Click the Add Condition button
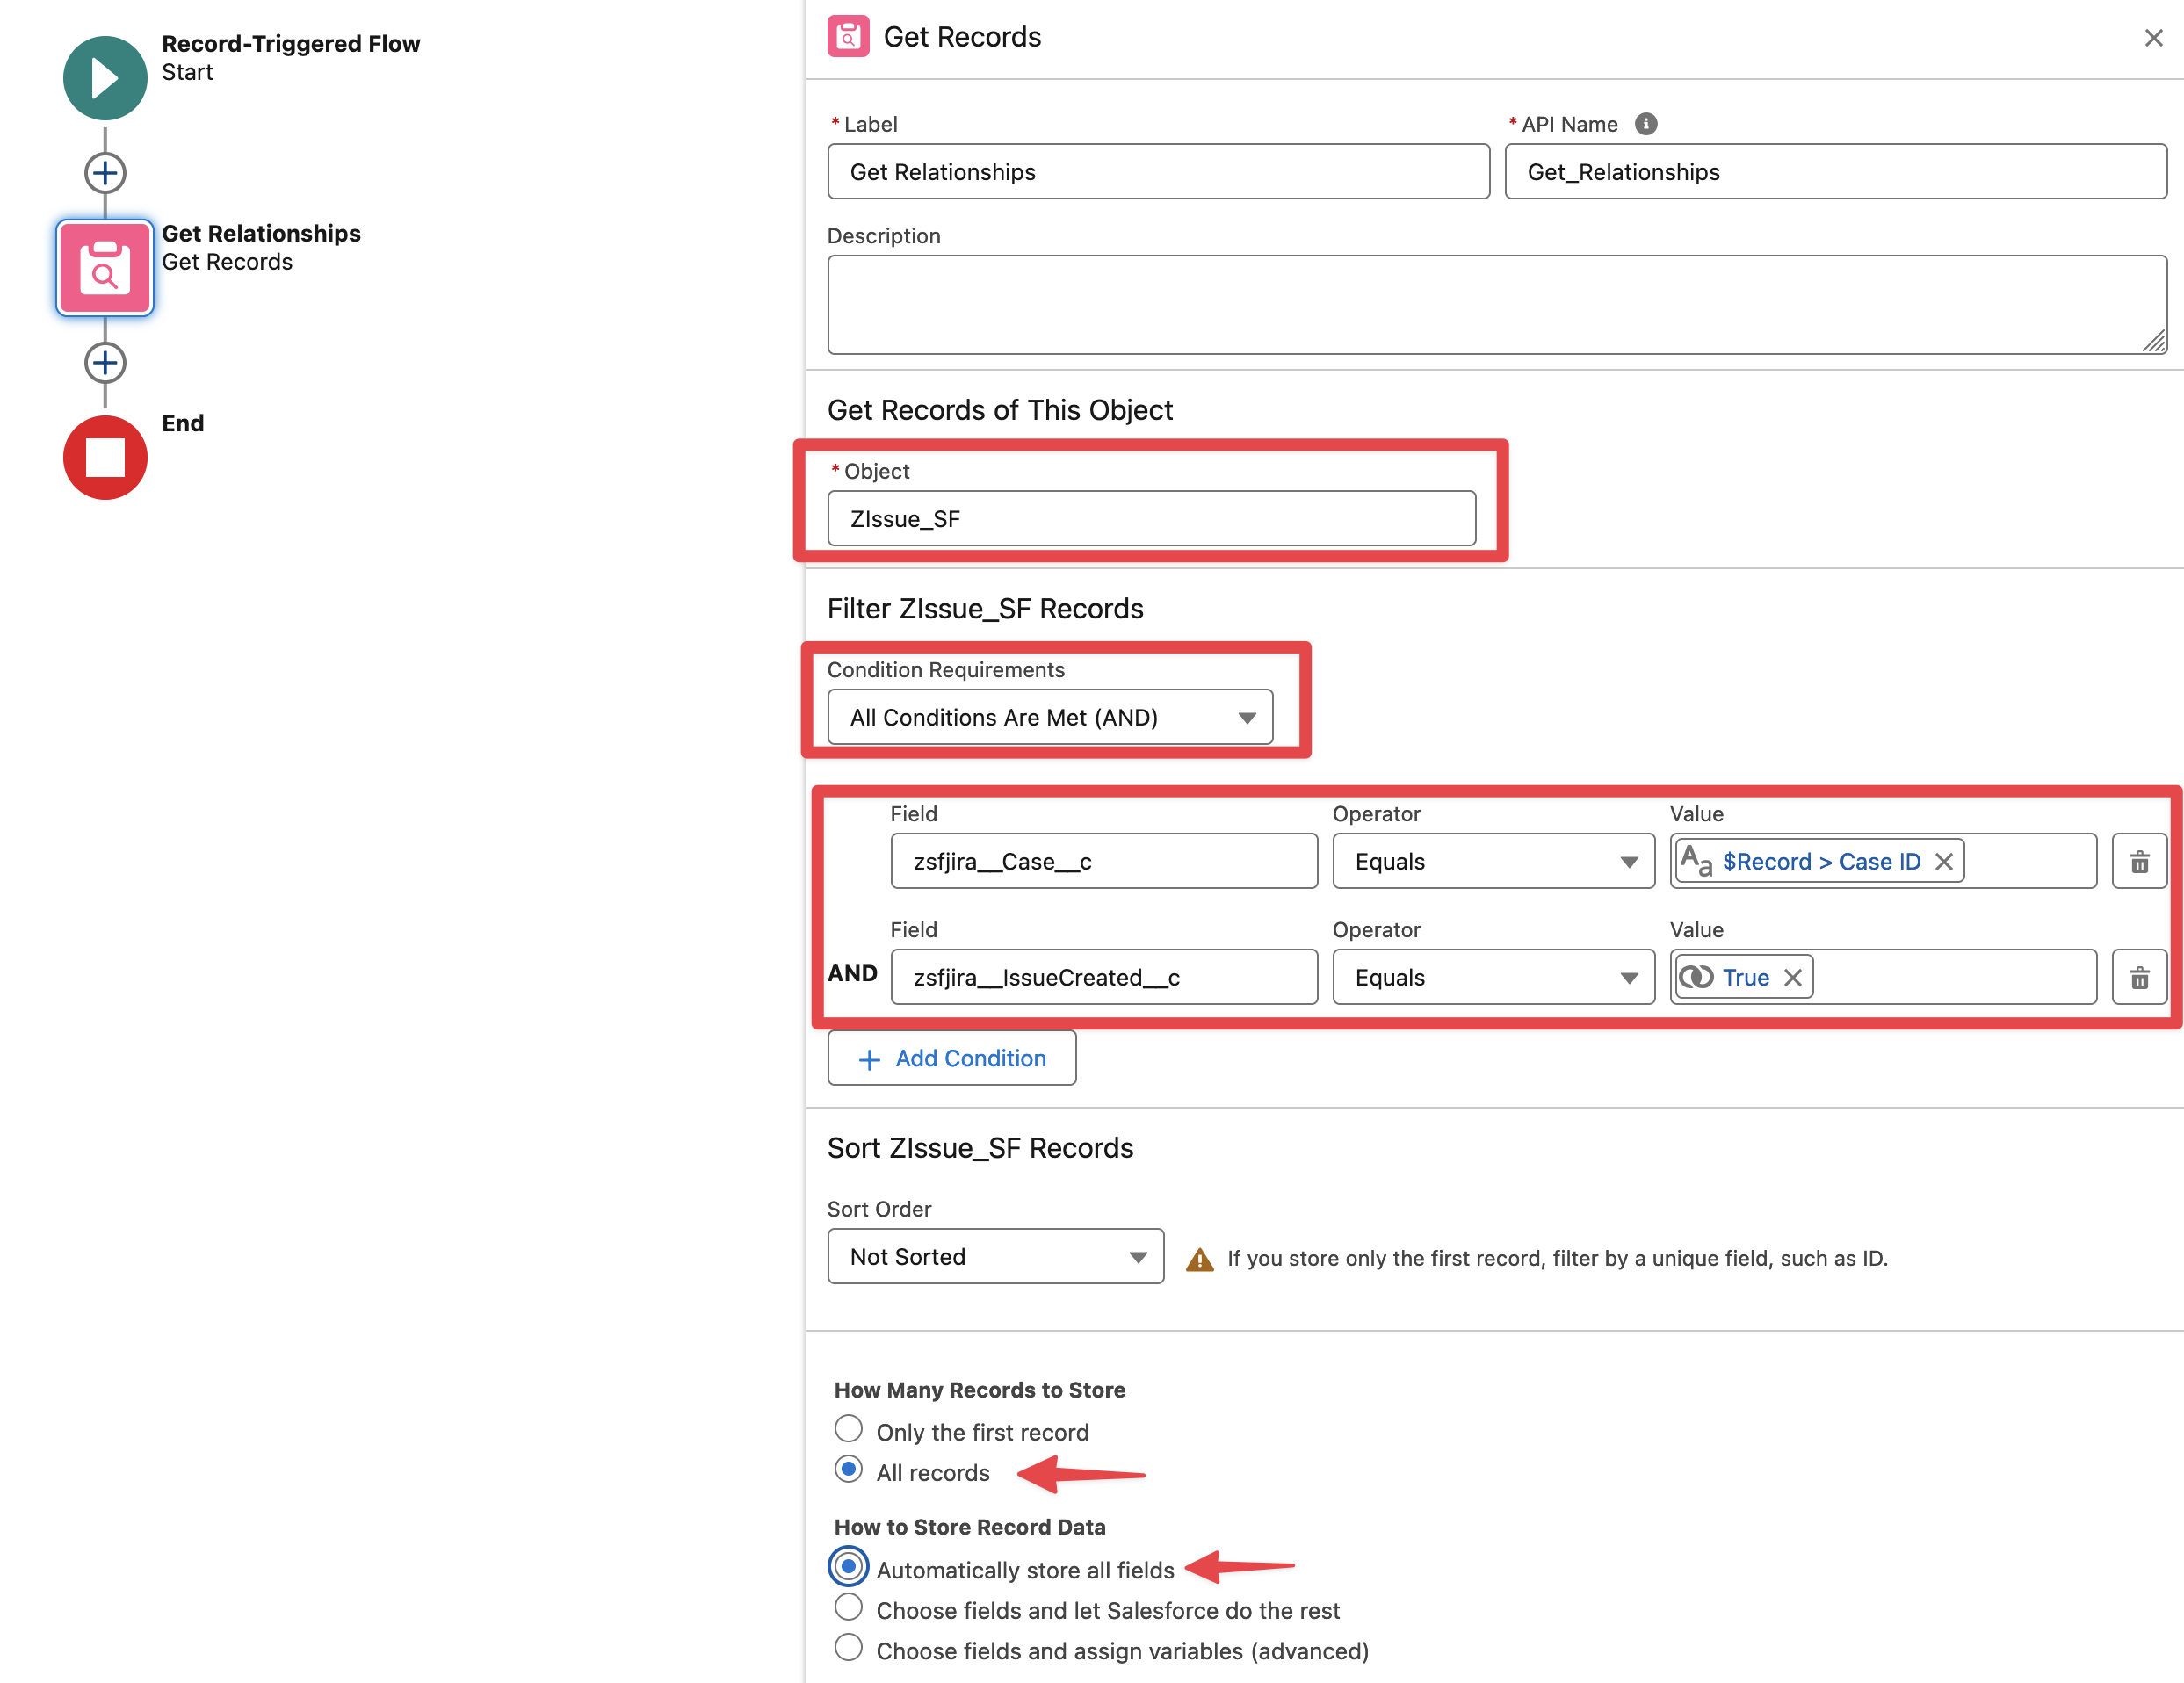This screenshot has width=2184, height=1683. pos(951,1058)
